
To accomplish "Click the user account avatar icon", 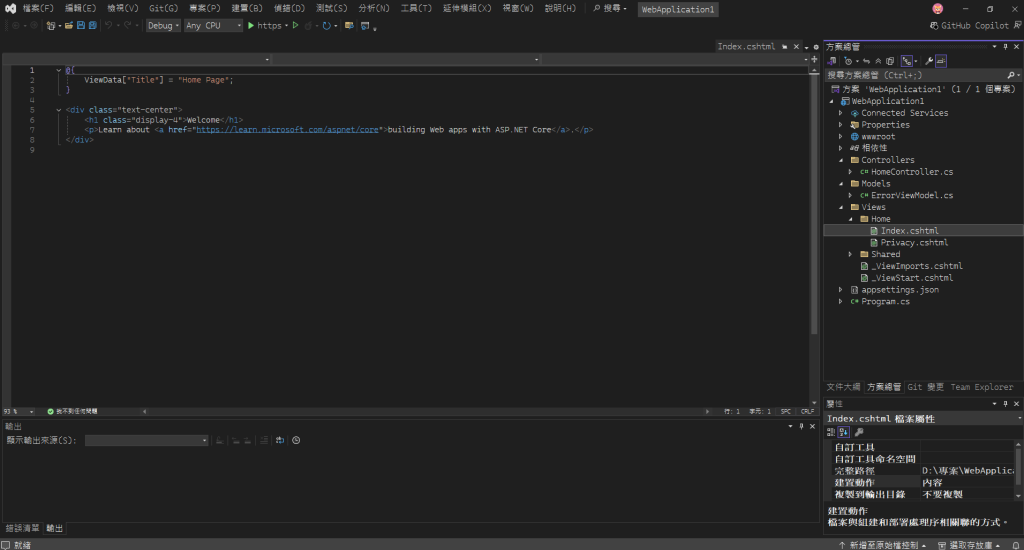I will pyautogui.click(x=938, y=8).
